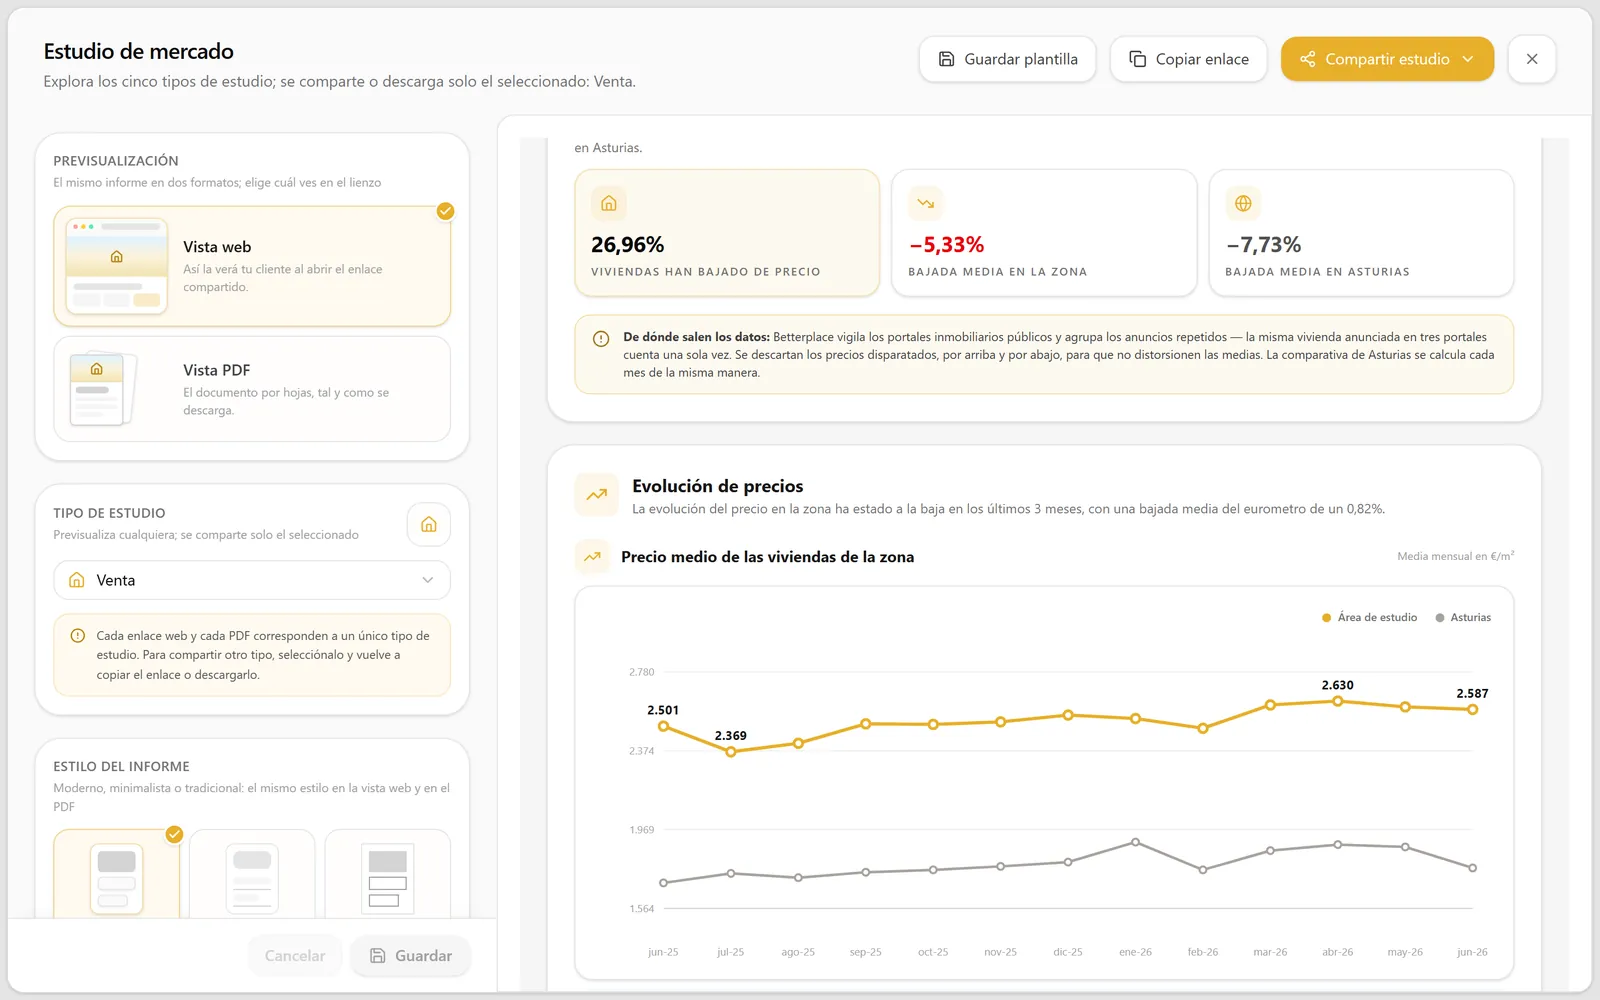This screenshot has width=1600, height=1000.
Task: Click the Cancelar button
Action: tap(295, 956)
